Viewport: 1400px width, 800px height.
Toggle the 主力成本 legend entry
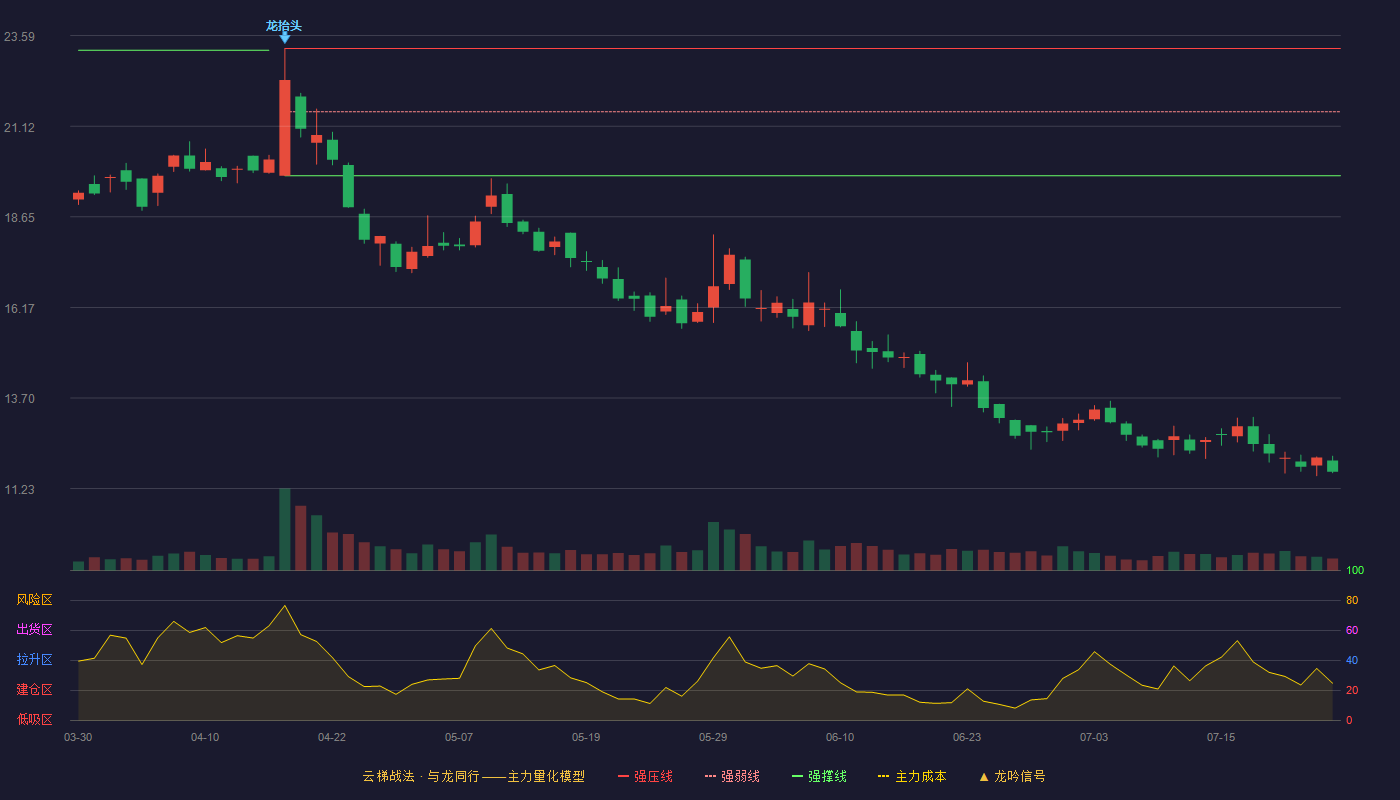pyautogui.click(x=912, y=776)
